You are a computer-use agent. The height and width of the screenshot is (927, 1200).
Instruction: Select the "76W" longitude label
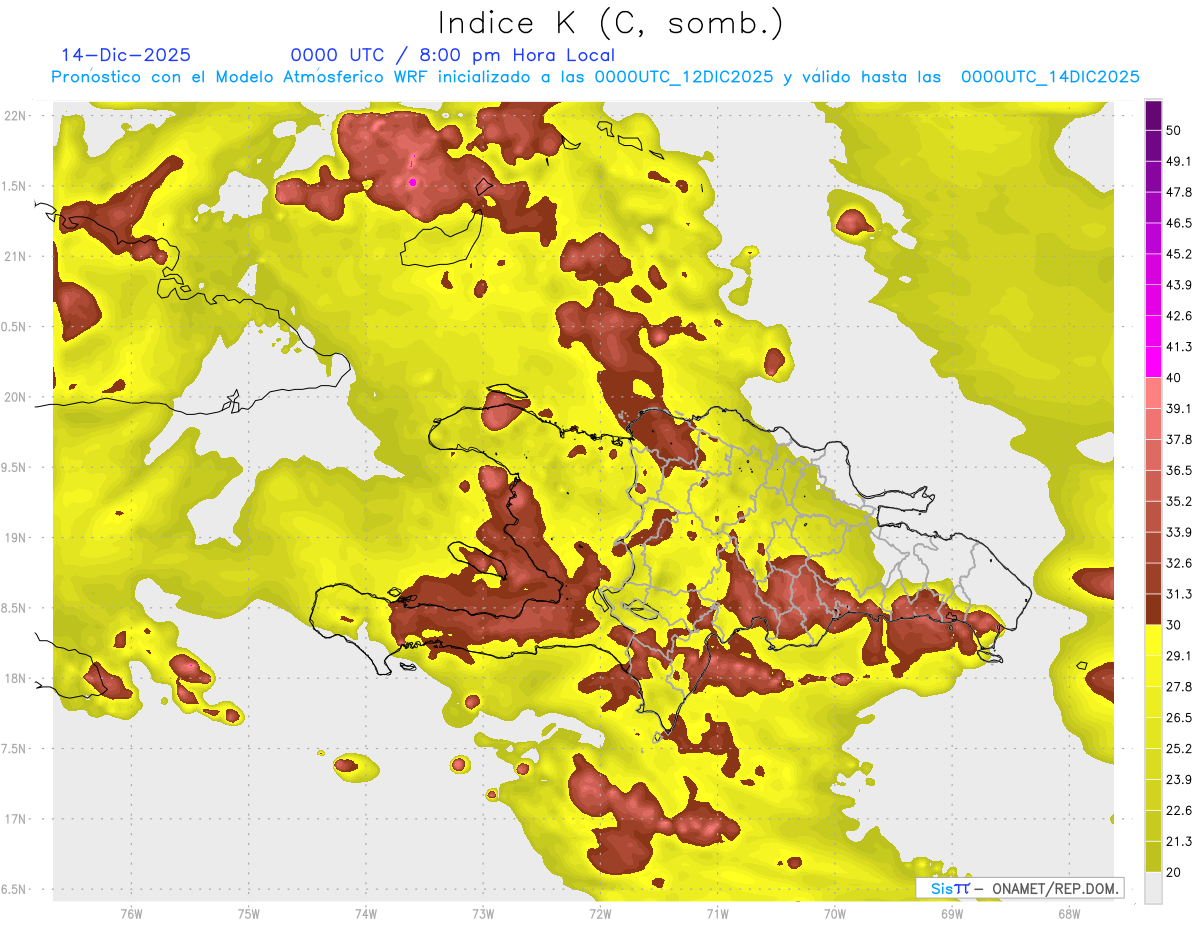point(132,913)
